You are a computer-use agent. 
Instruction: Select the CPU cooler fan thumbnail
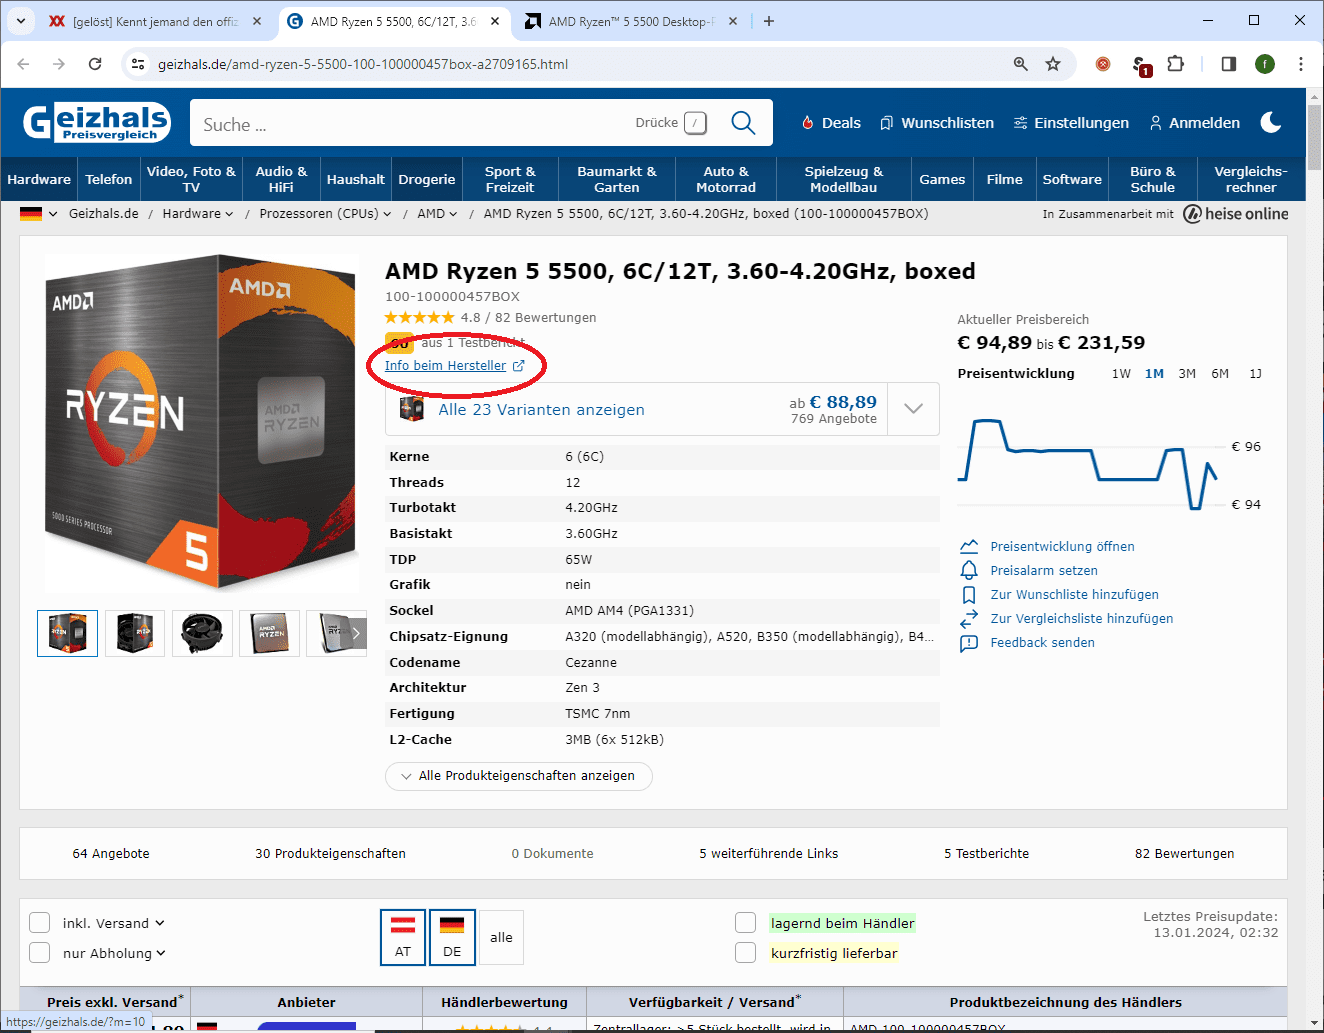(202, 633)
